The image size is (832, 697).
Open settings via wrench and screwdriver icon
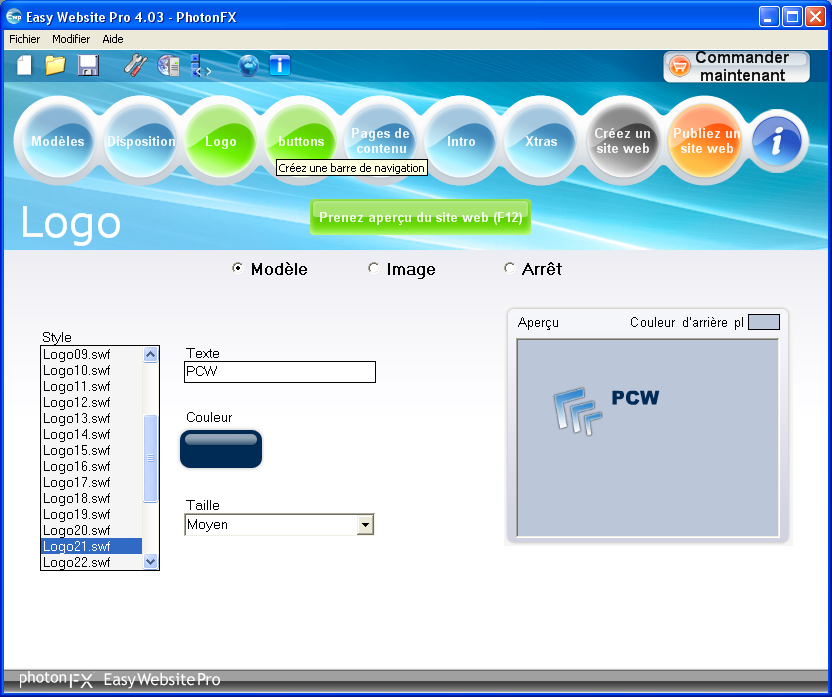pyautogui.click(x=135, y=65)
